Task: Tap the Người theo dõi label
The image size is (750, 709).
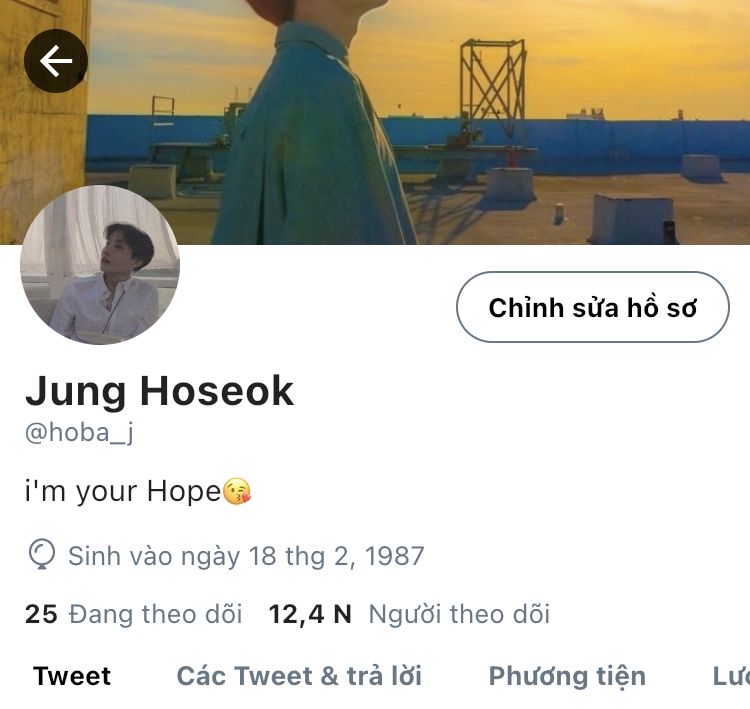Action: pos(459,614)
